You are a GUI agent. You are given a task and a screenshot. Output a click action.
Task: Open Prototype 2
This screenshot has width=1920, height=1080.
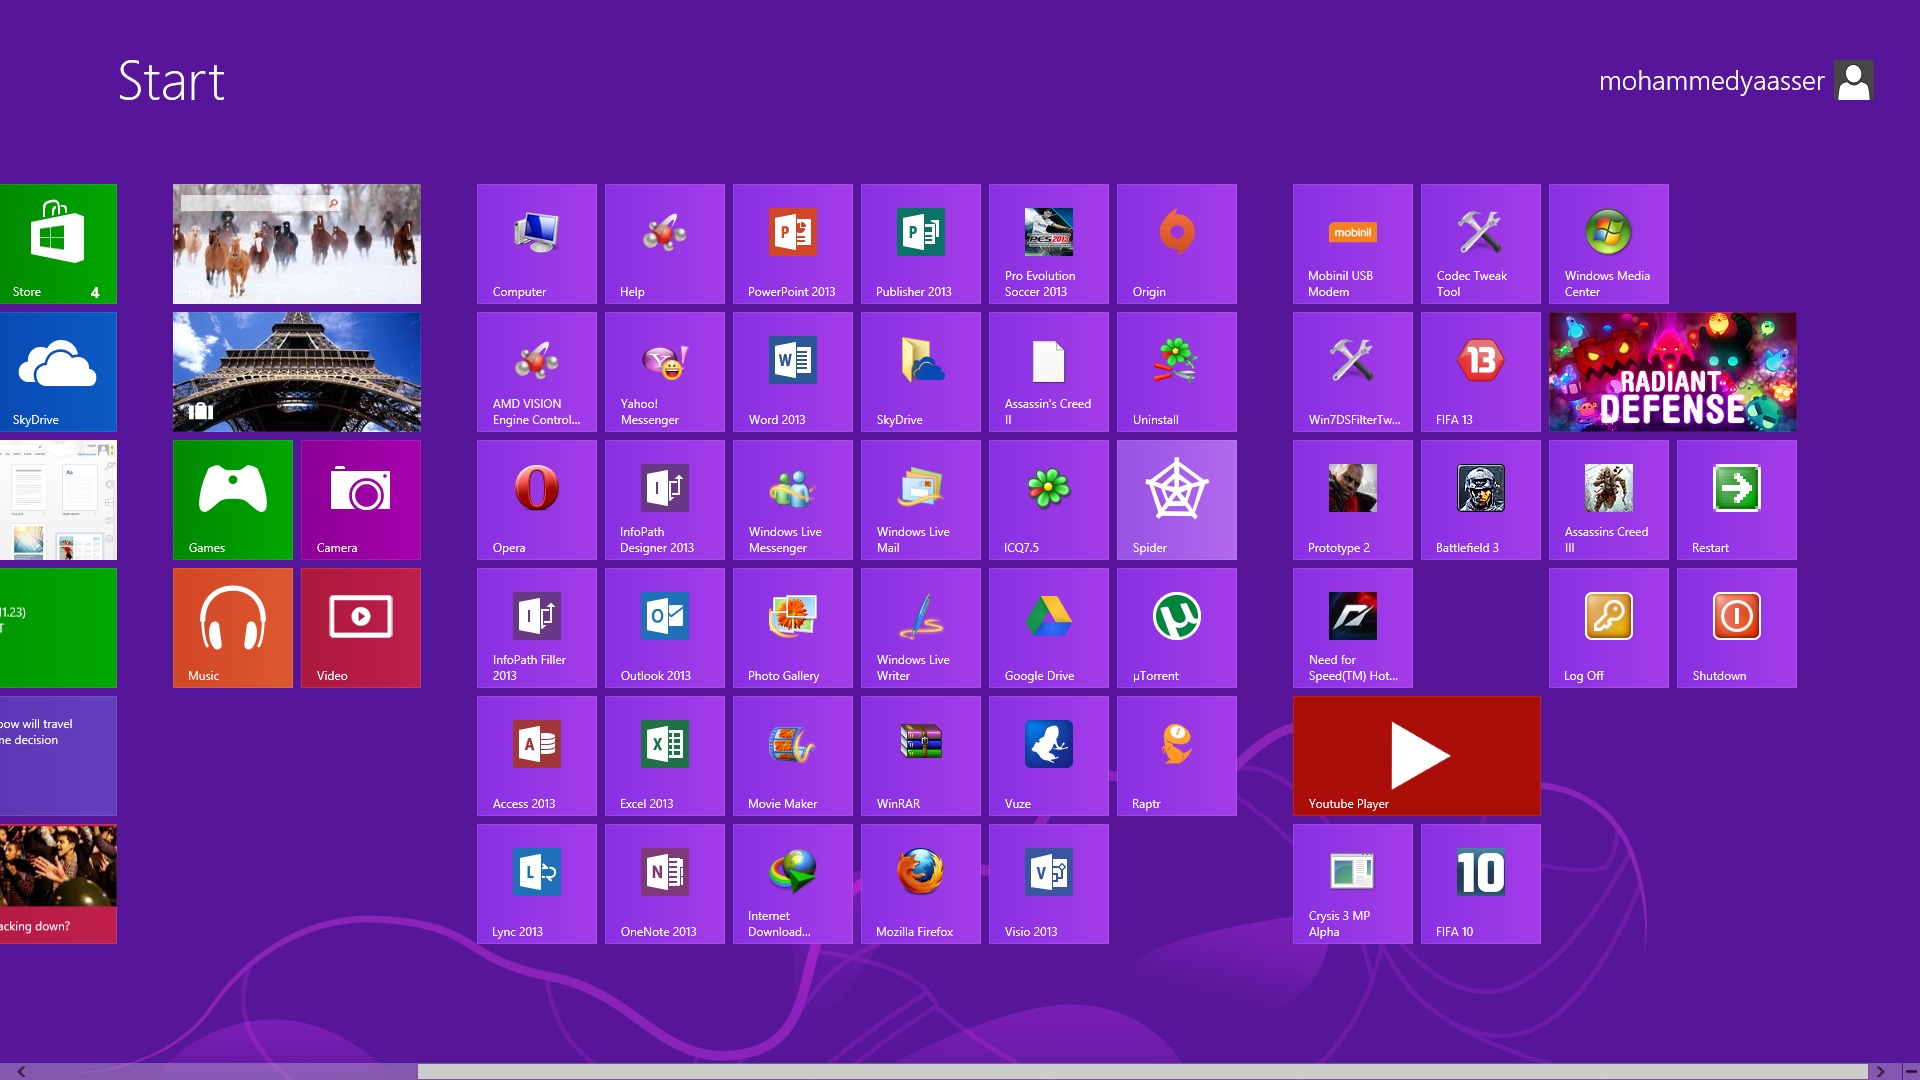(x=1353, y=500)
